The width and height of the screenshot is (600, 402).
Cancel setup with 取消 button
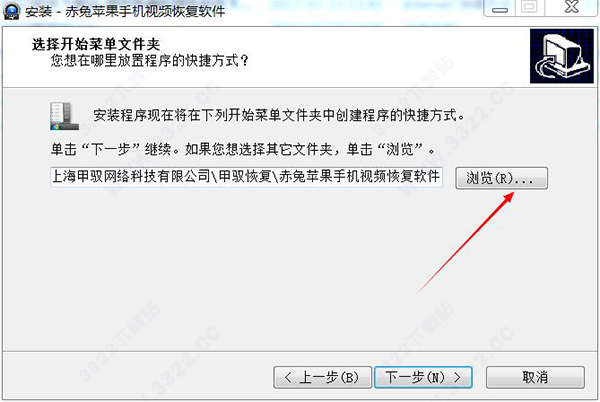[535, 378]
